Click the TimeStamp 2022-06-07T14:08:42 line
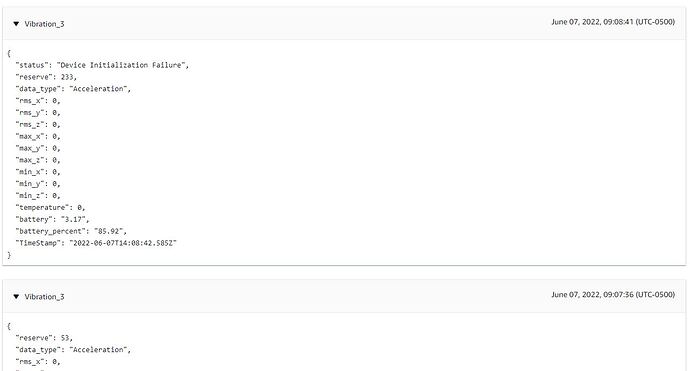The width and height of the screenshot is (690, 371). pyautogui.click(x=96, y=243)
